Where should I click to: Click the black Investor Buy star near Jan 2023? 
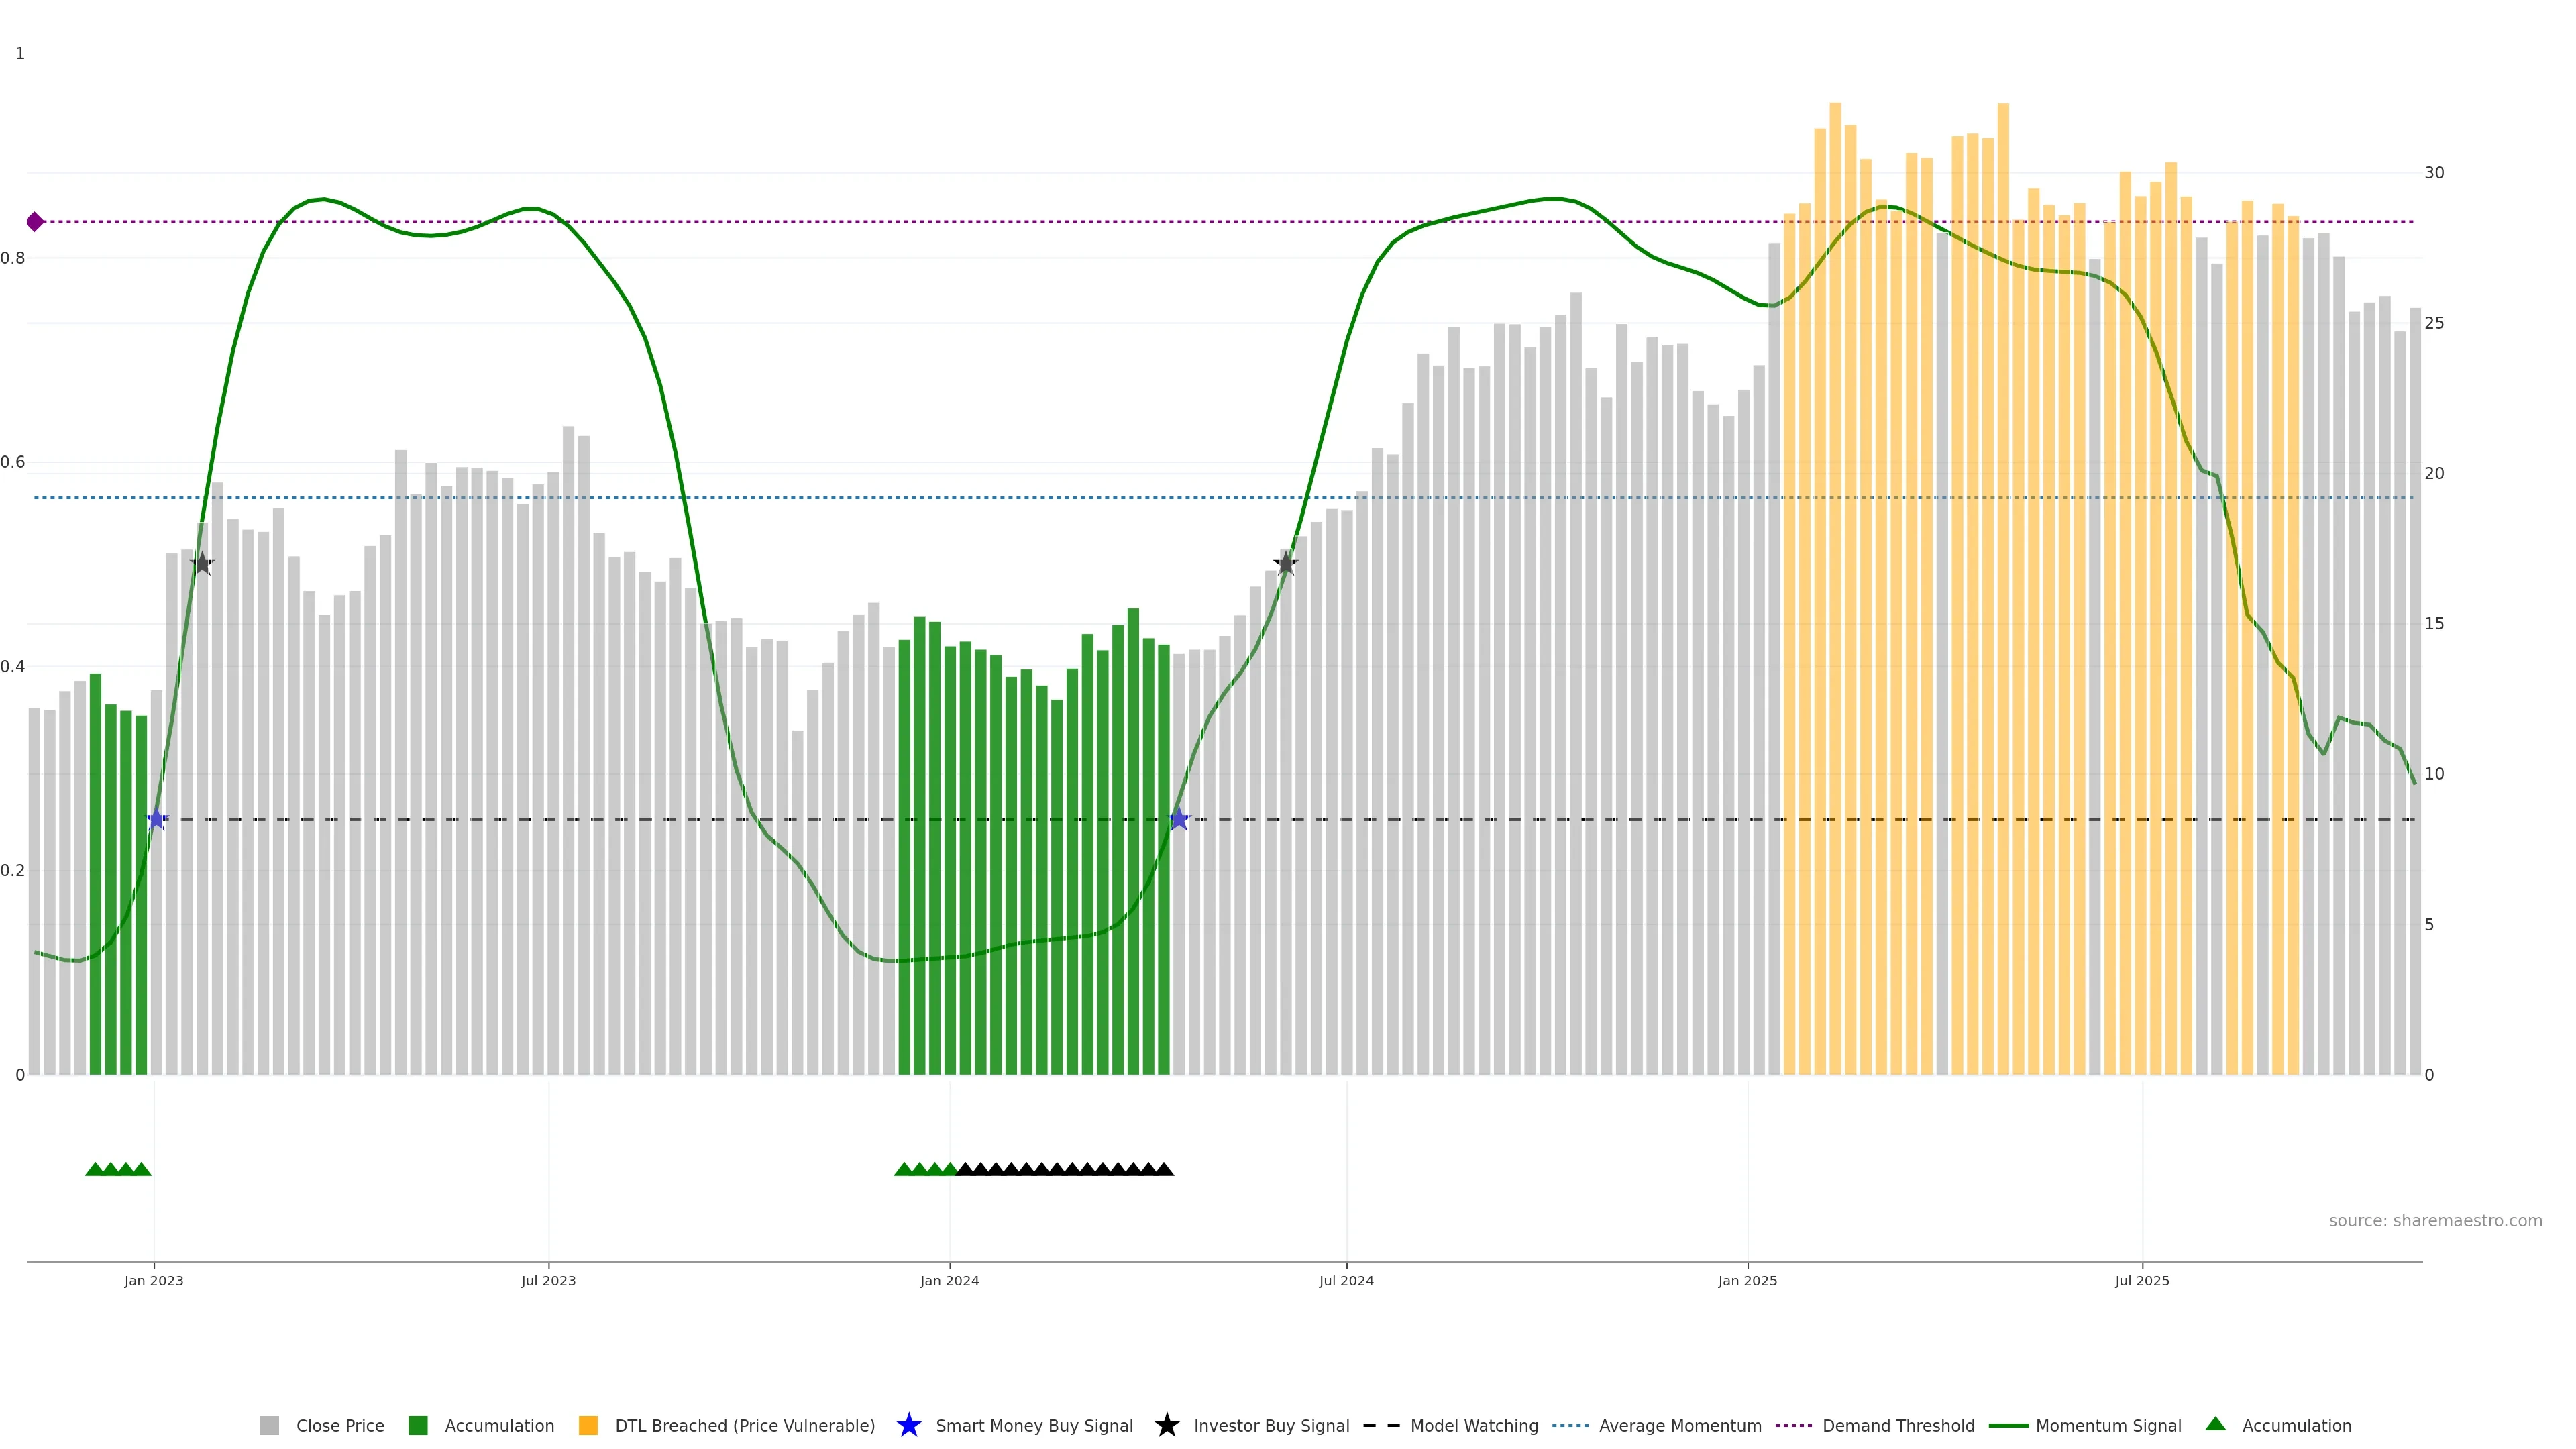pyautogui.click(x=202, y=564)
